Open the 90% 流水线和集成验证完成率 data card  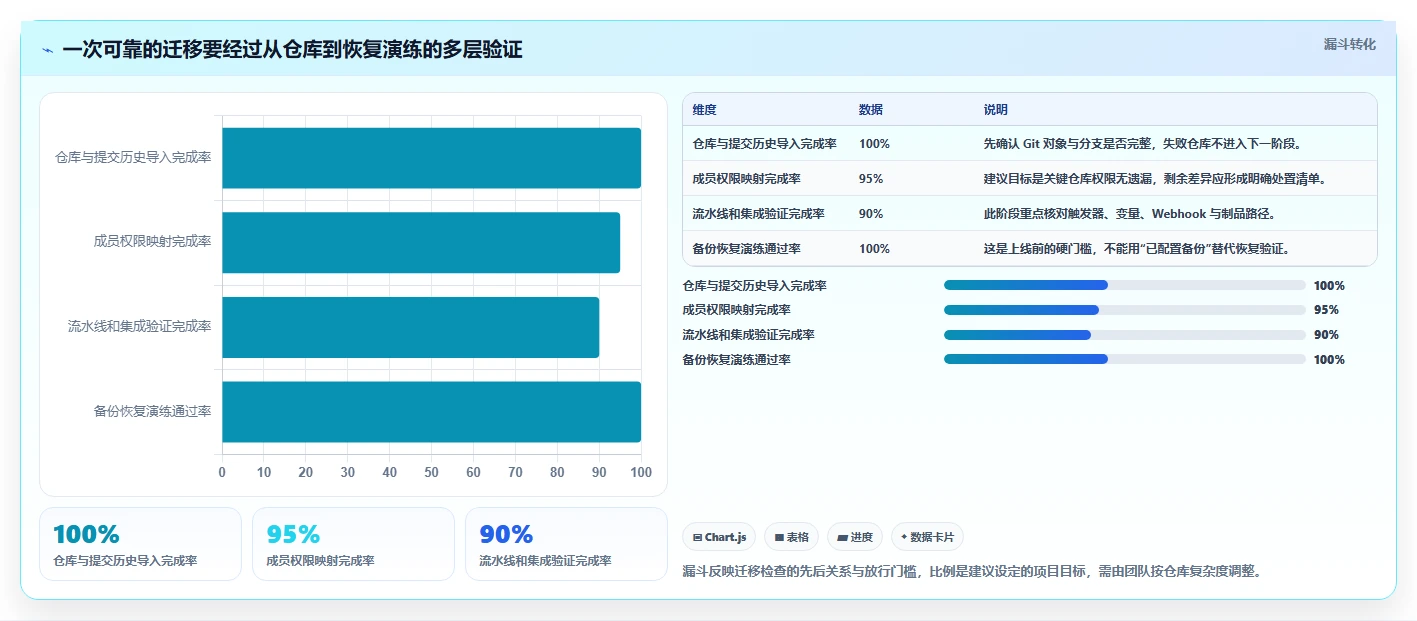(x=566, y=544)
